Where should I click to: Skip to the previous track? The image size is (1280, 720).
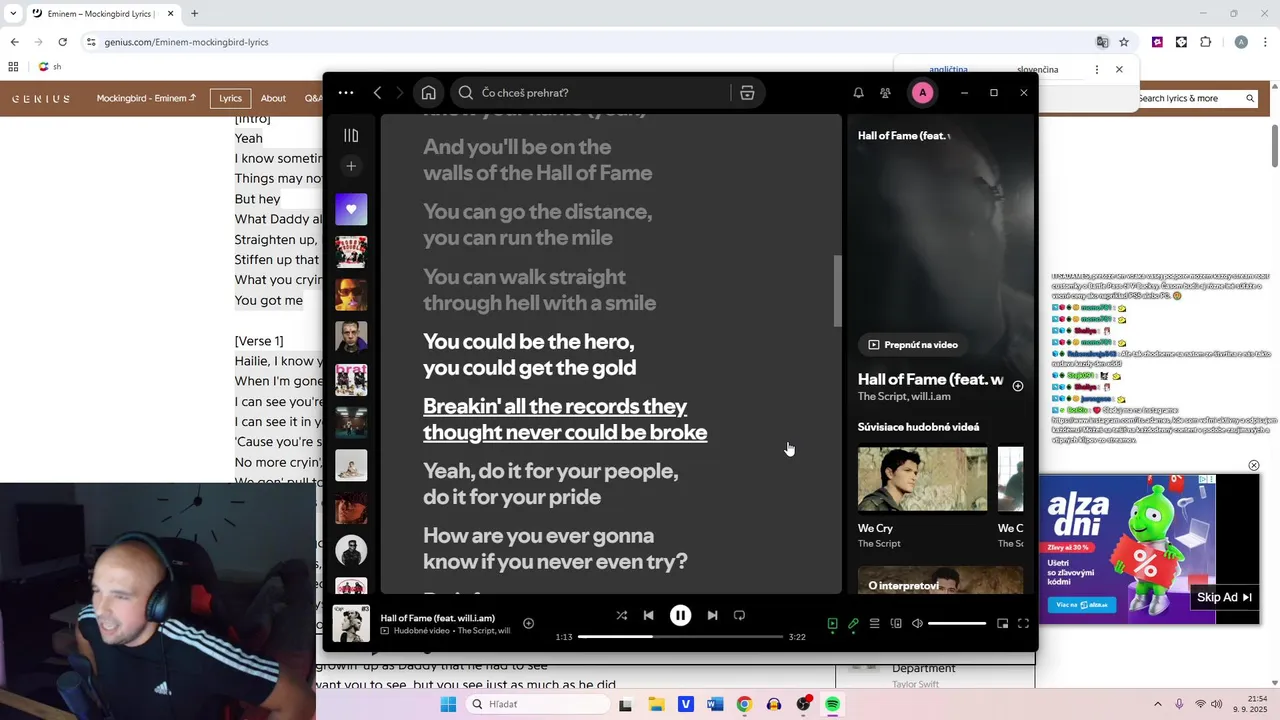[x=648, y=615]
